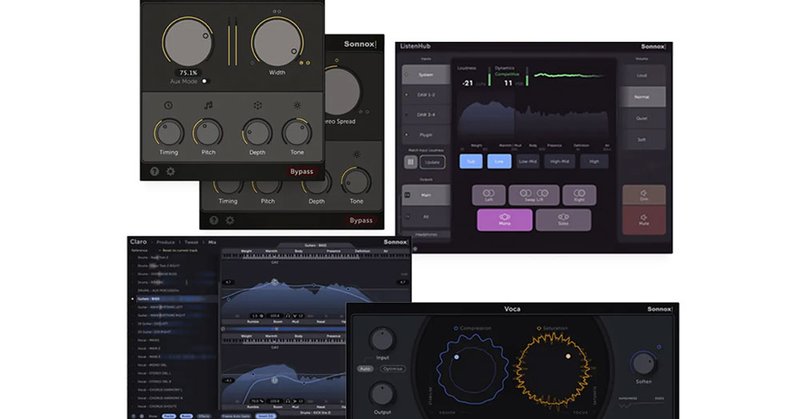Select the Quiet volume preset in ListenHub
The height and width of the screenshot is (419, 800).
point(642,118)
